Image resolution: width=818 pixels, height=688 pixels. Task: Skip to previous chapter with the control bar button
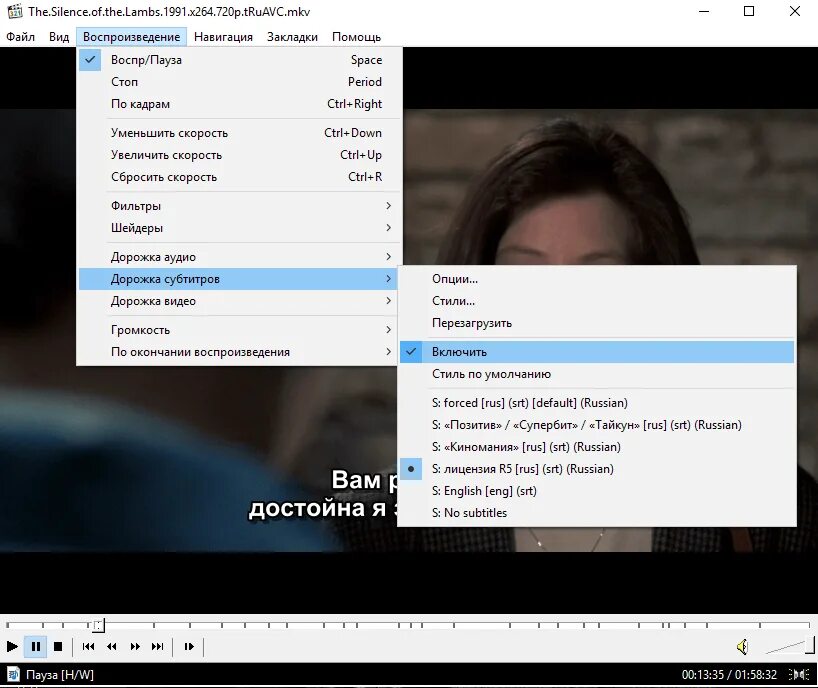pyautogui.click(x=88, y=647)
